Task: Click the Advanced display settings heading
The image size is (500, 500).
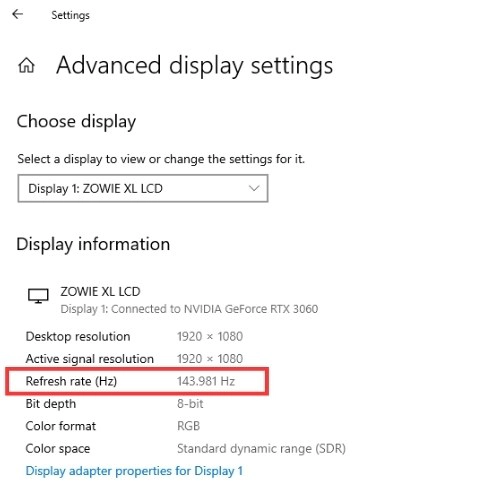Action: click(194, 65)
